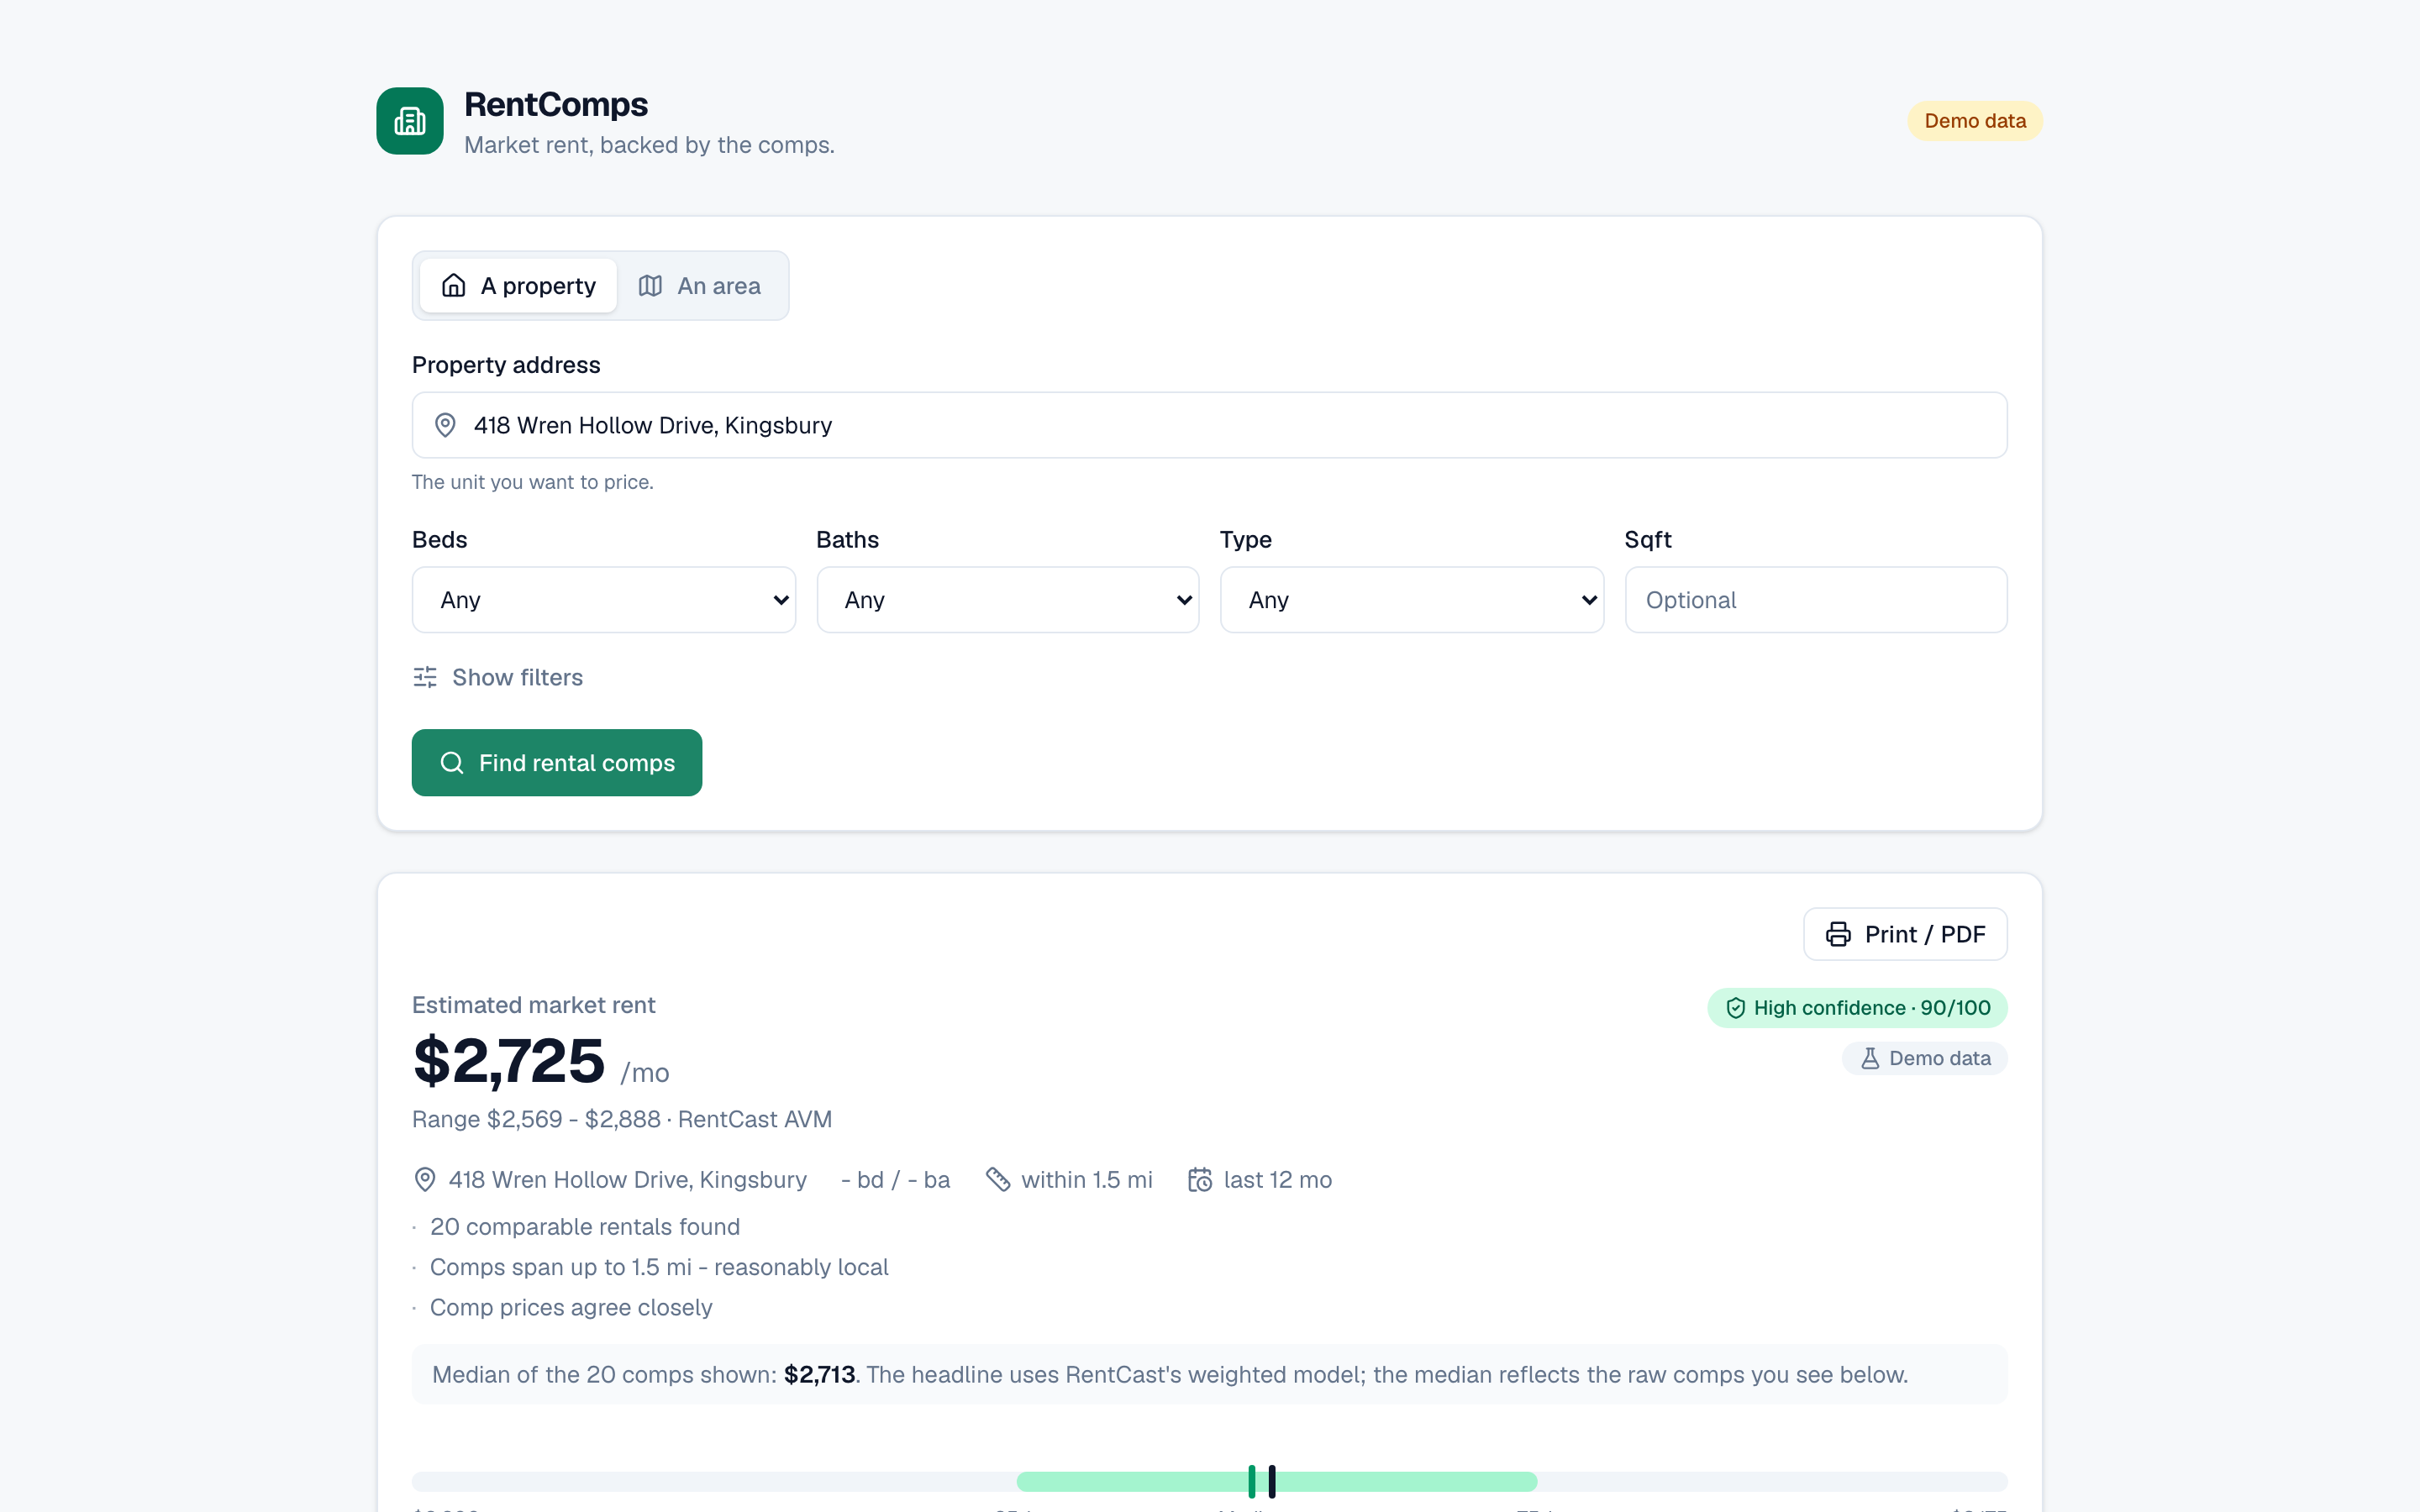Click the High confidence 90/100 badge

click(1857, 1008)
